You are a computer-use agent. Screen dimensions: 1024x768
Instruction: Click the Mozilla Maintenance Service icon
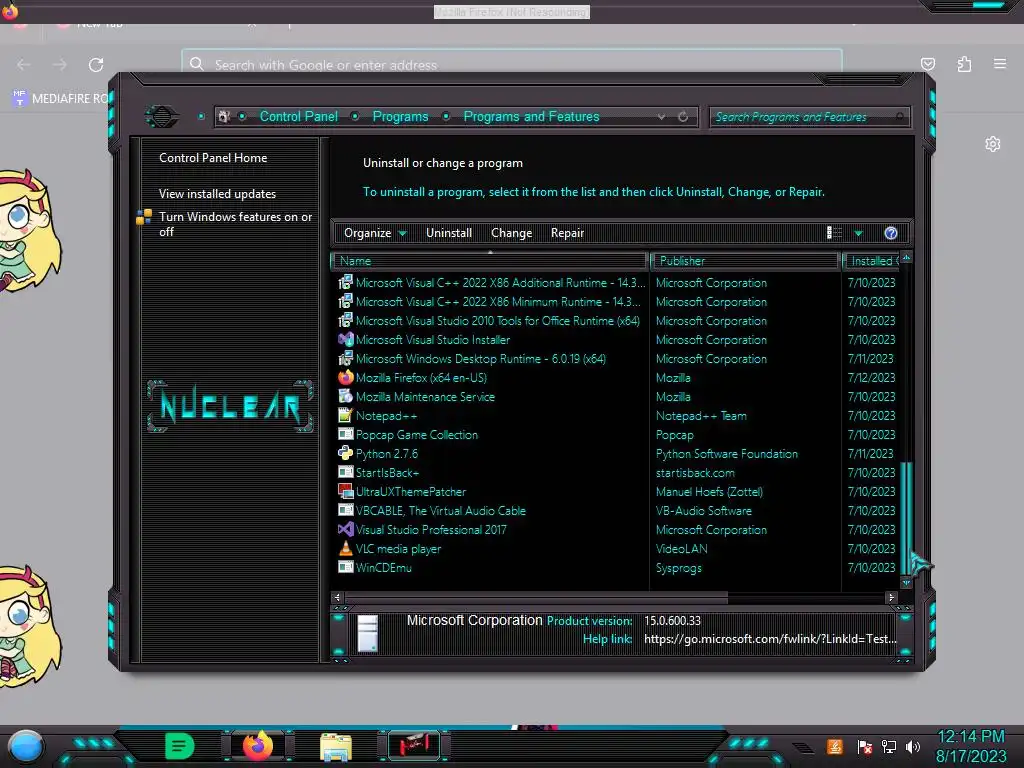coord(345,396)
